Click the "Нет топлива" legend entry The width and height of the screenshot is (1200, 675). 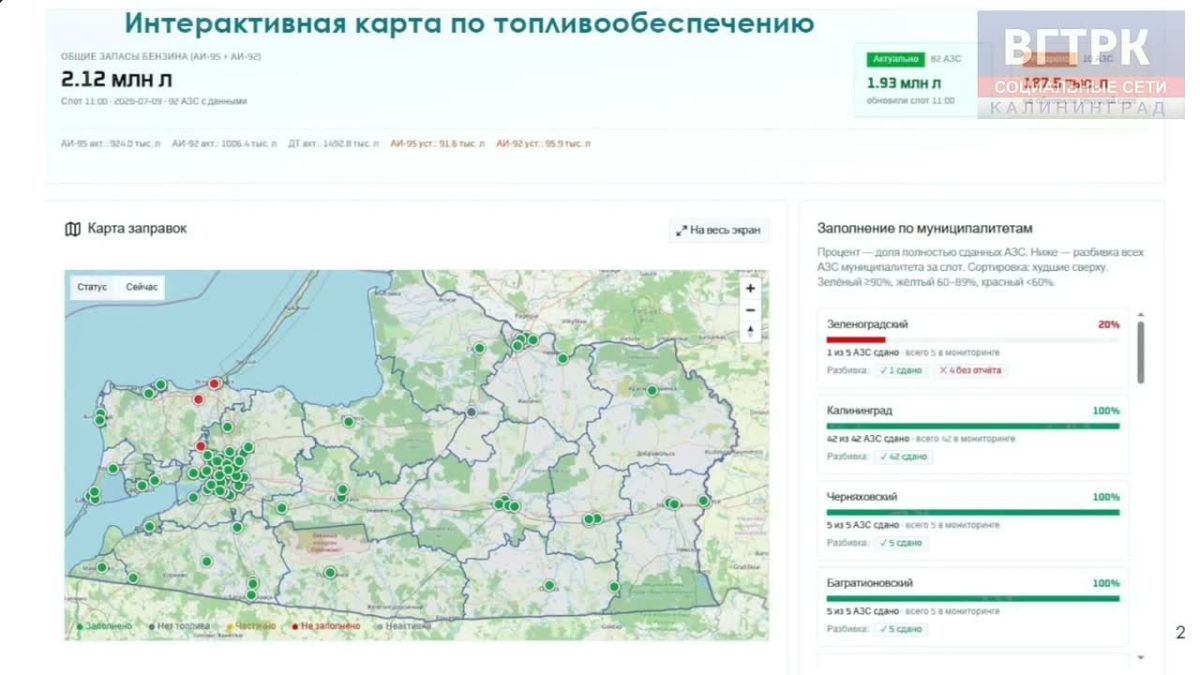tap(179, 626)
